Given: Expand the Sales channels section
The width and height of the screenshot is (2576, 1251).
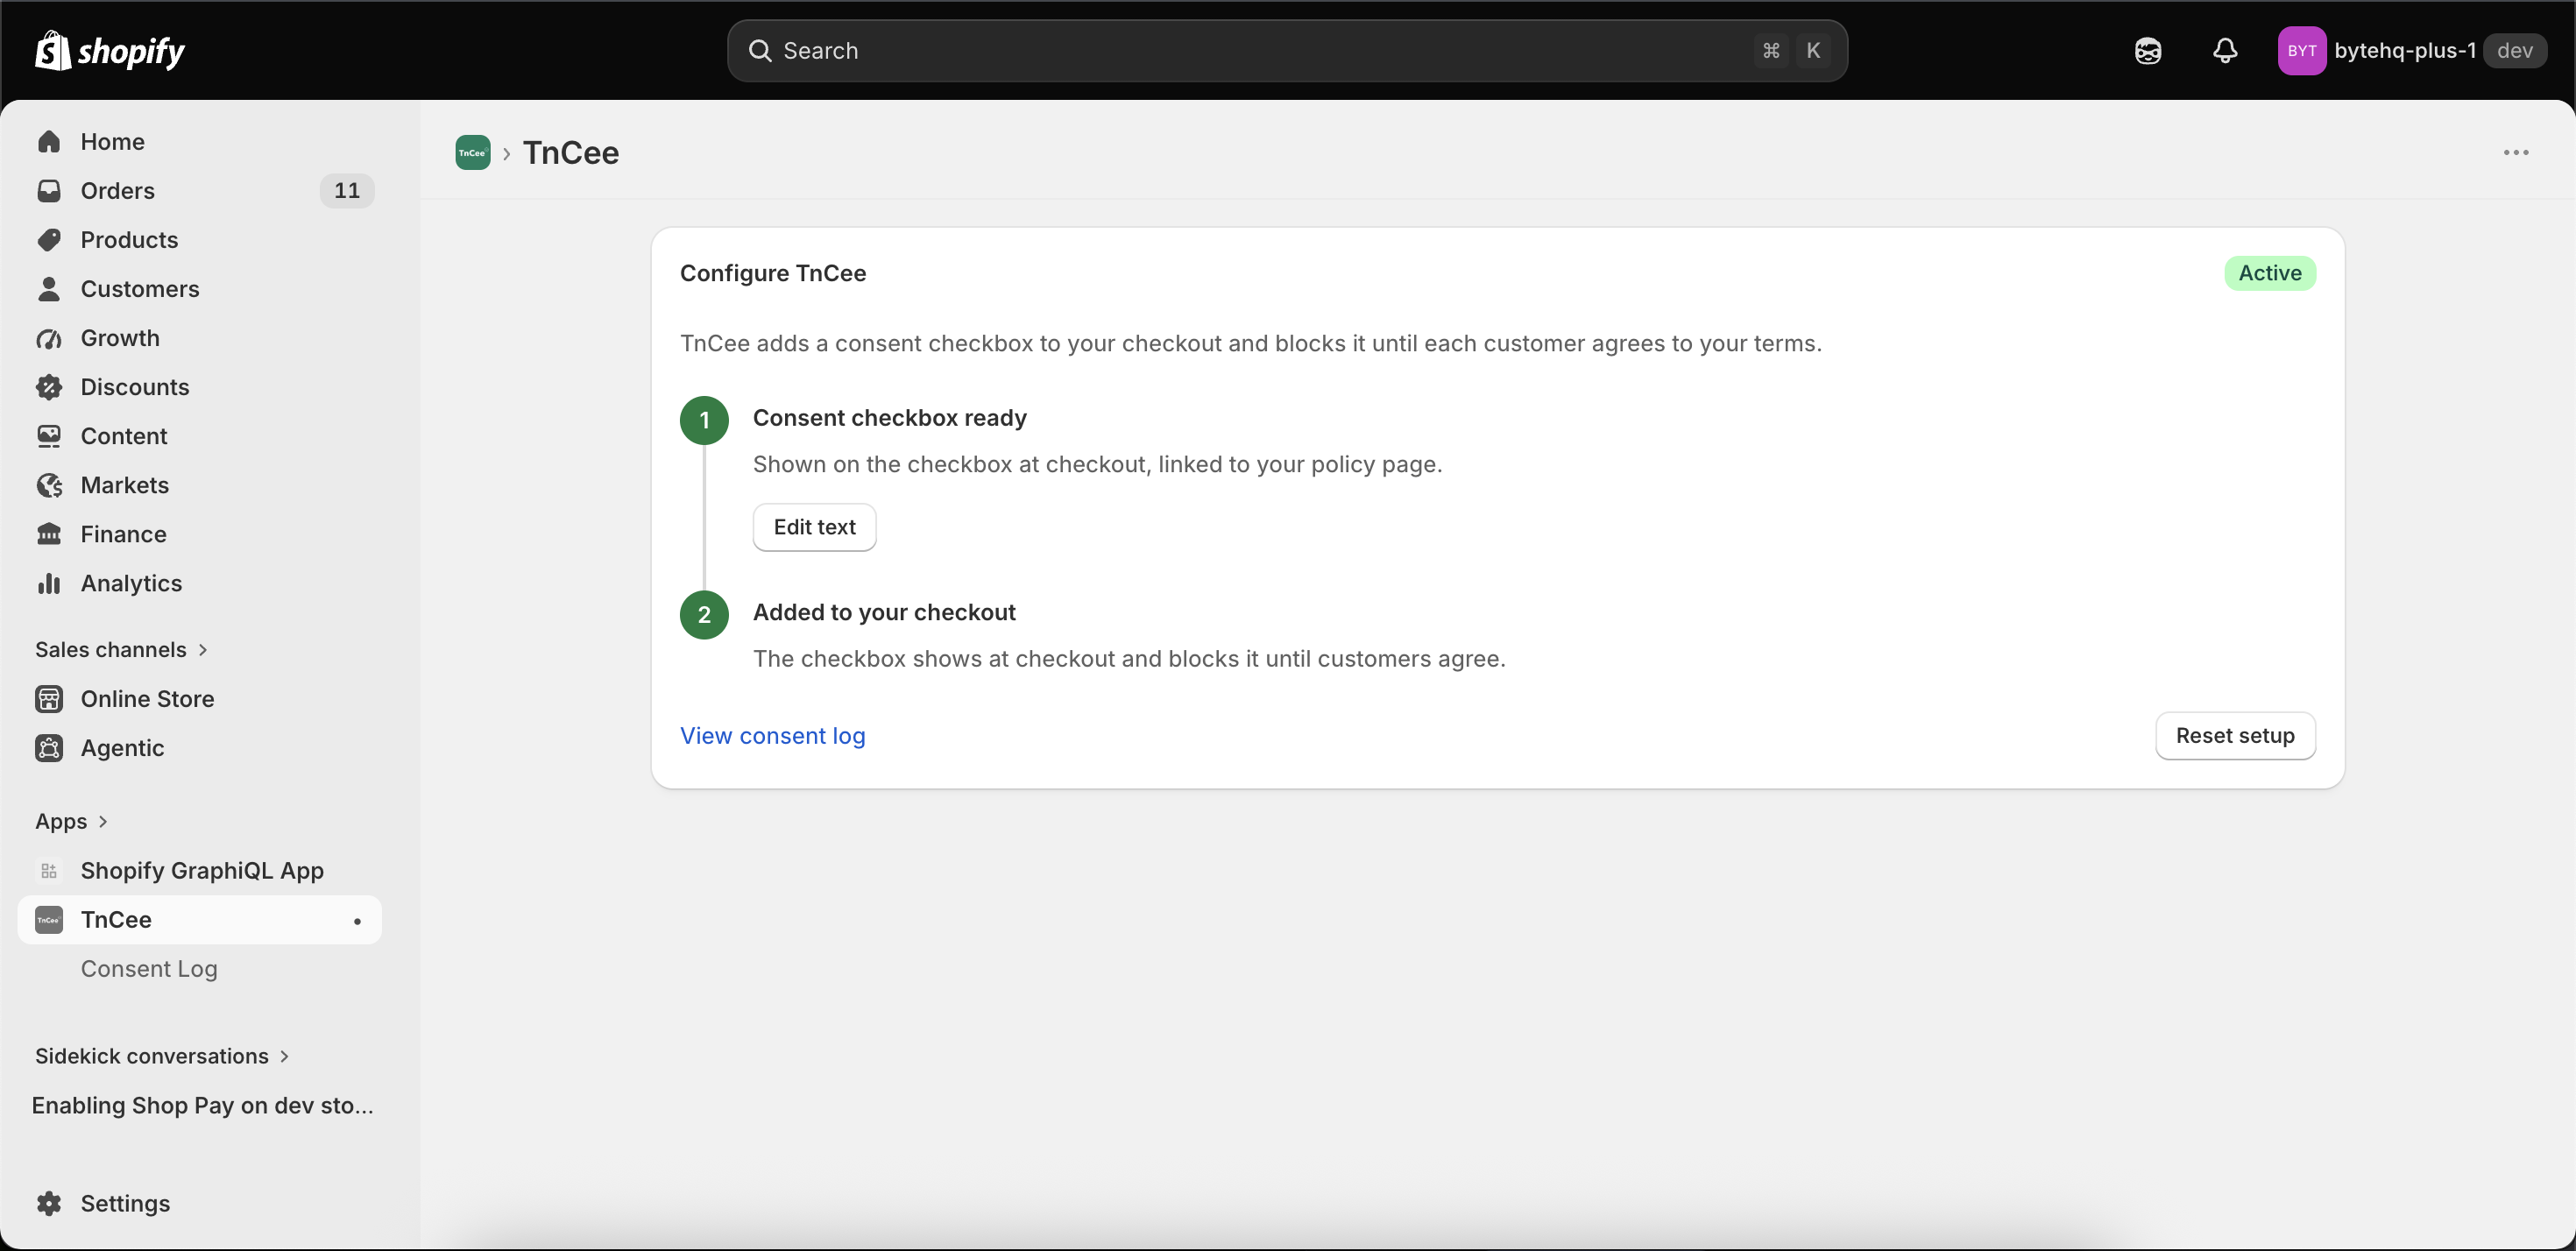Looking at the screenshot, I should click(x=121, y=650).
